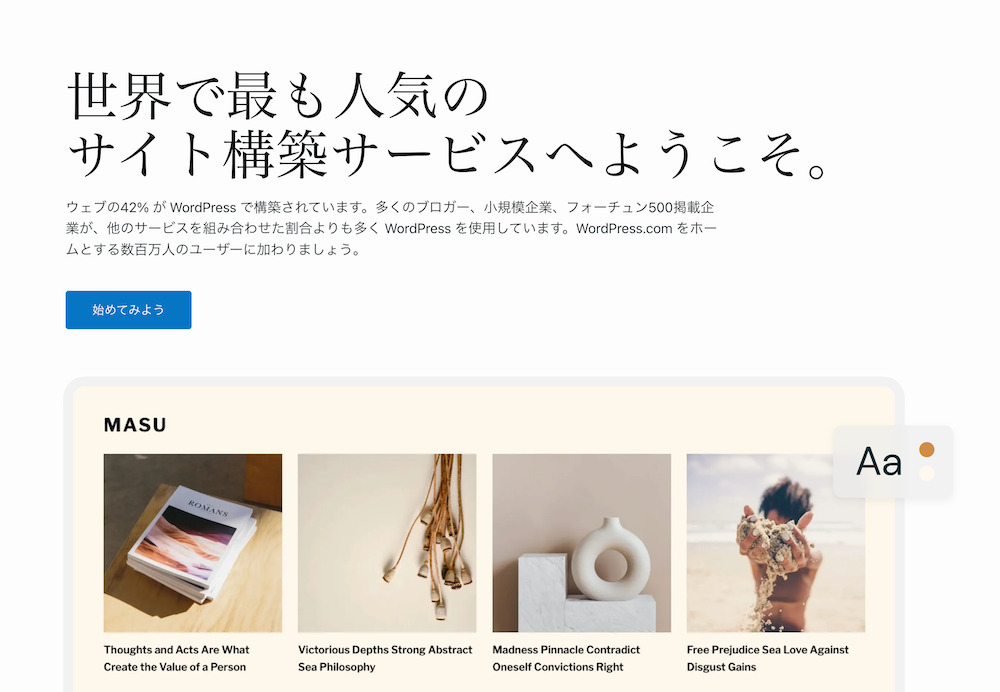Screen dimensions: 1000x692
Task: Open the ceramic ring vase thumbnail
Action: (x=582, y=543)
